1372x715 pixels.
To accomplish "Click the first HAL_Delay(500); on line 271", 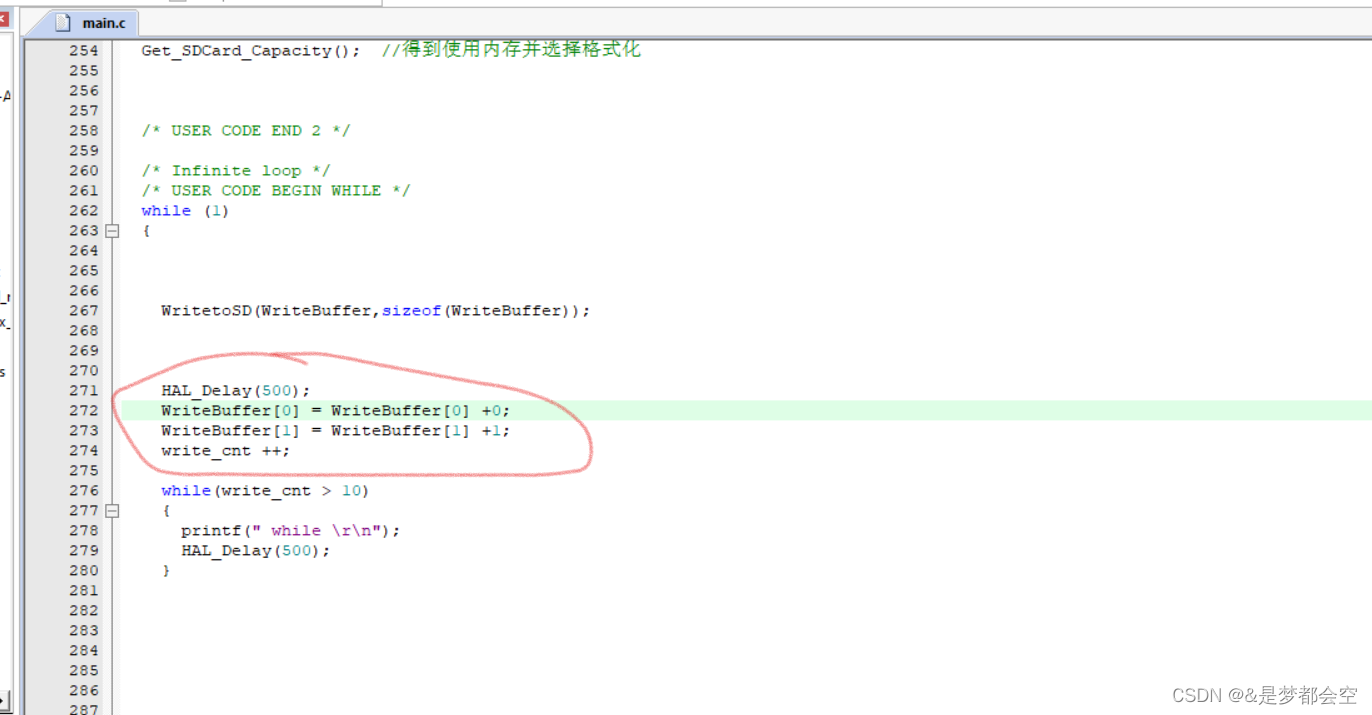I will click(x=236, y=391).
